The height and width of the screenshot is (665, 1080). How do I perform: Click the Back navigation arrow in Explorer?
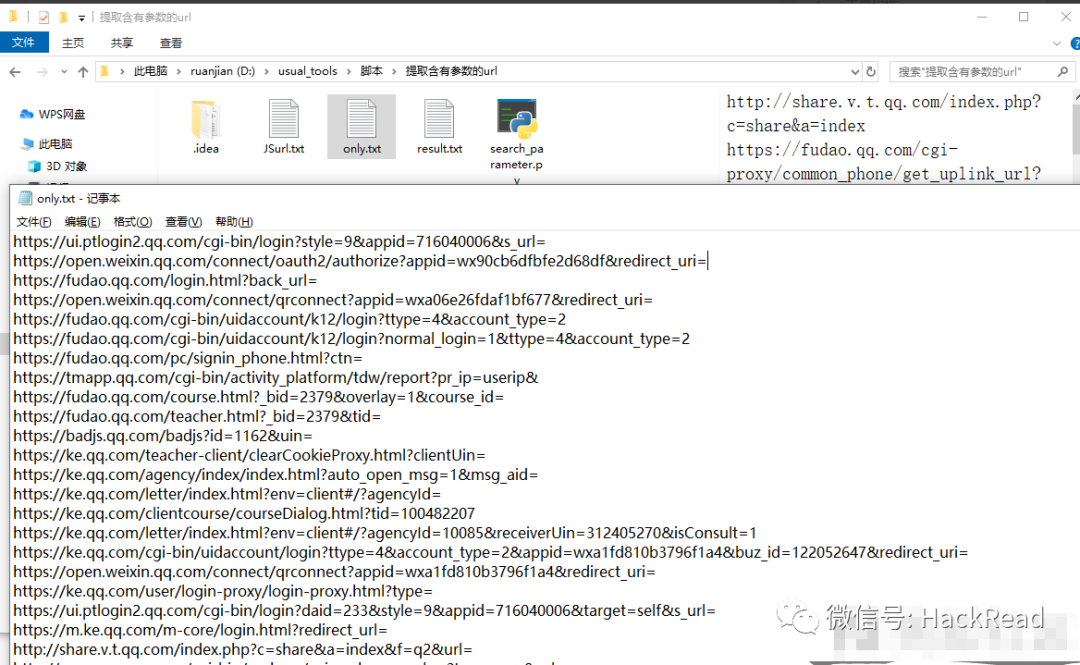click(15, 72)
